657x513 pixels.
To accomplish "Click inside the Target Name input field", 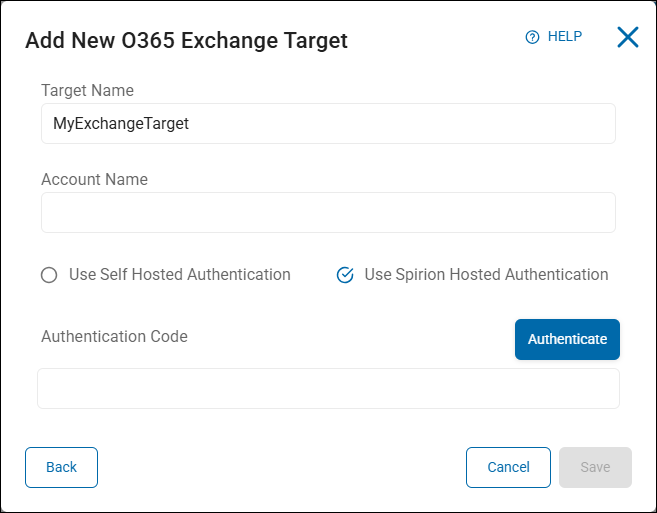I will click(328, 124).
